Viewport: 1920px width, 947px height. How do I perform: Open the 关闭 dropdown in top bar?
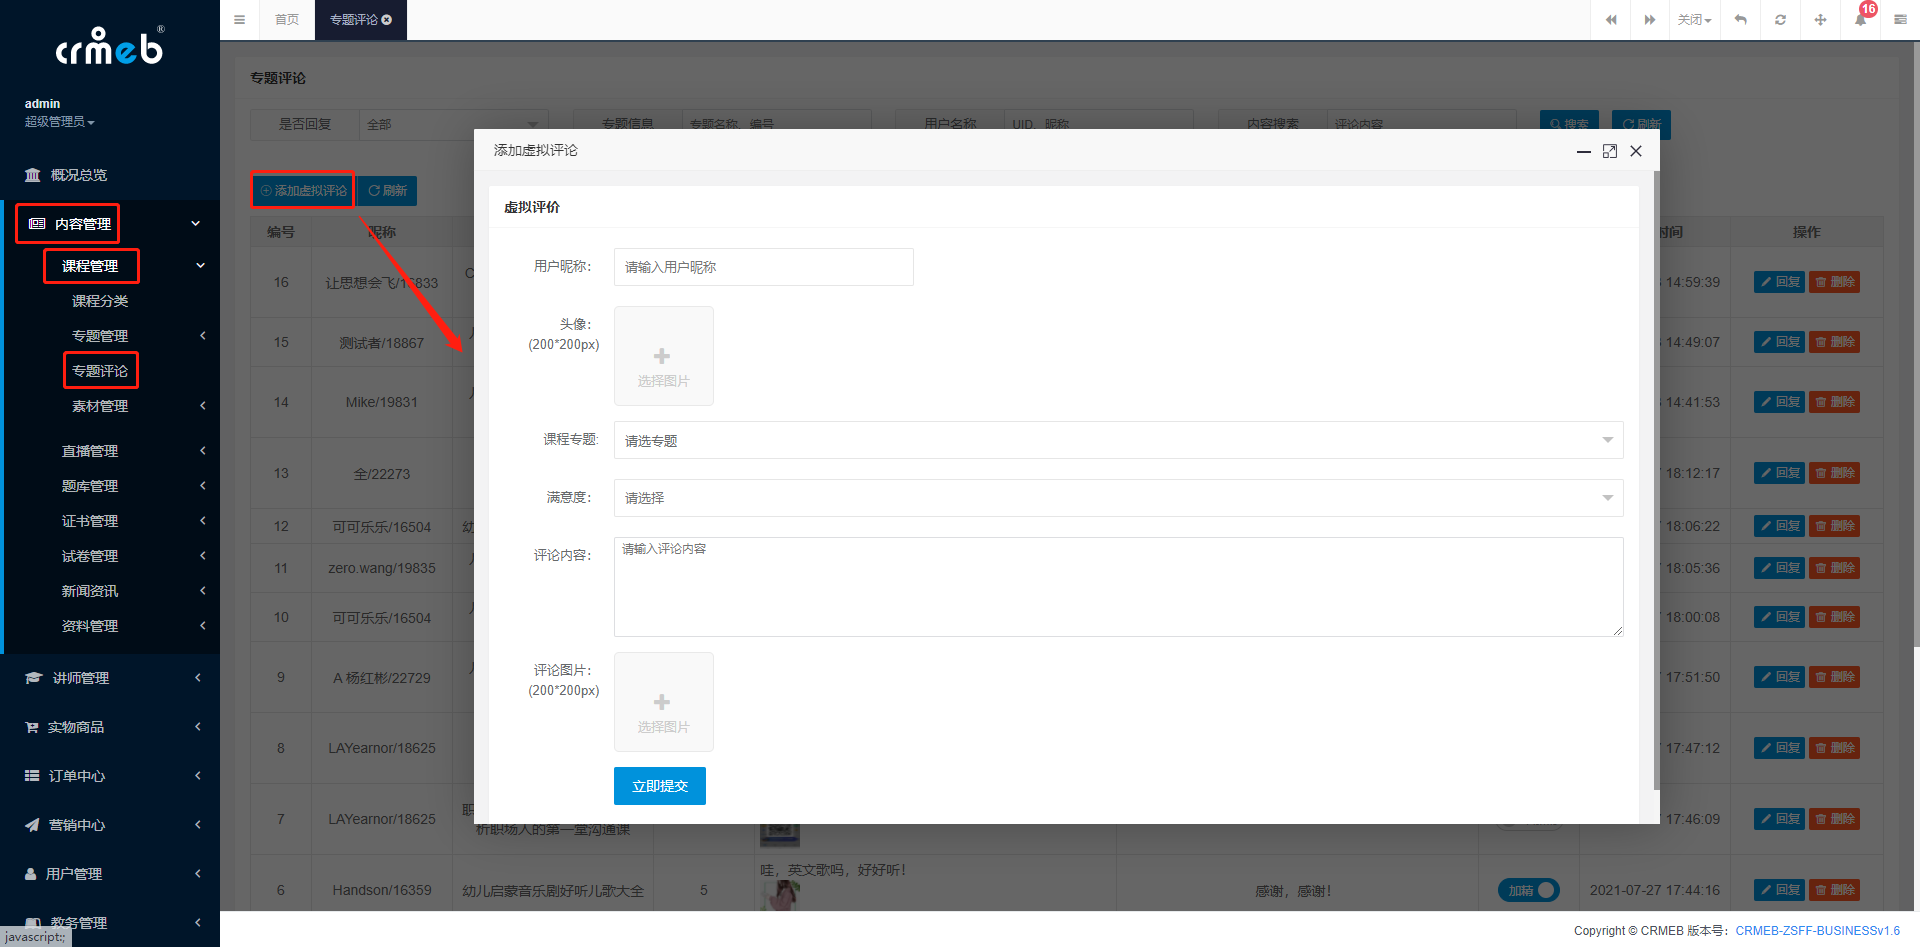1694,20
